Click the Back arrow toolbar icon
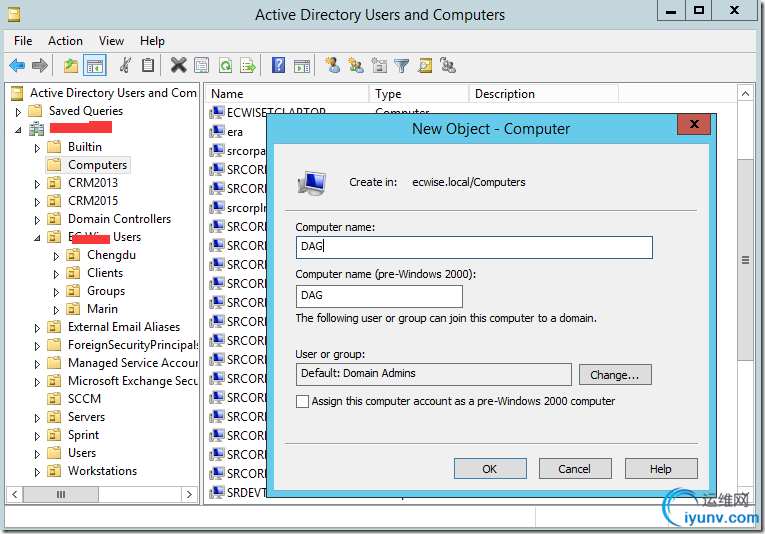The width and height of the screenshot is (765, 534). [17, 65]
